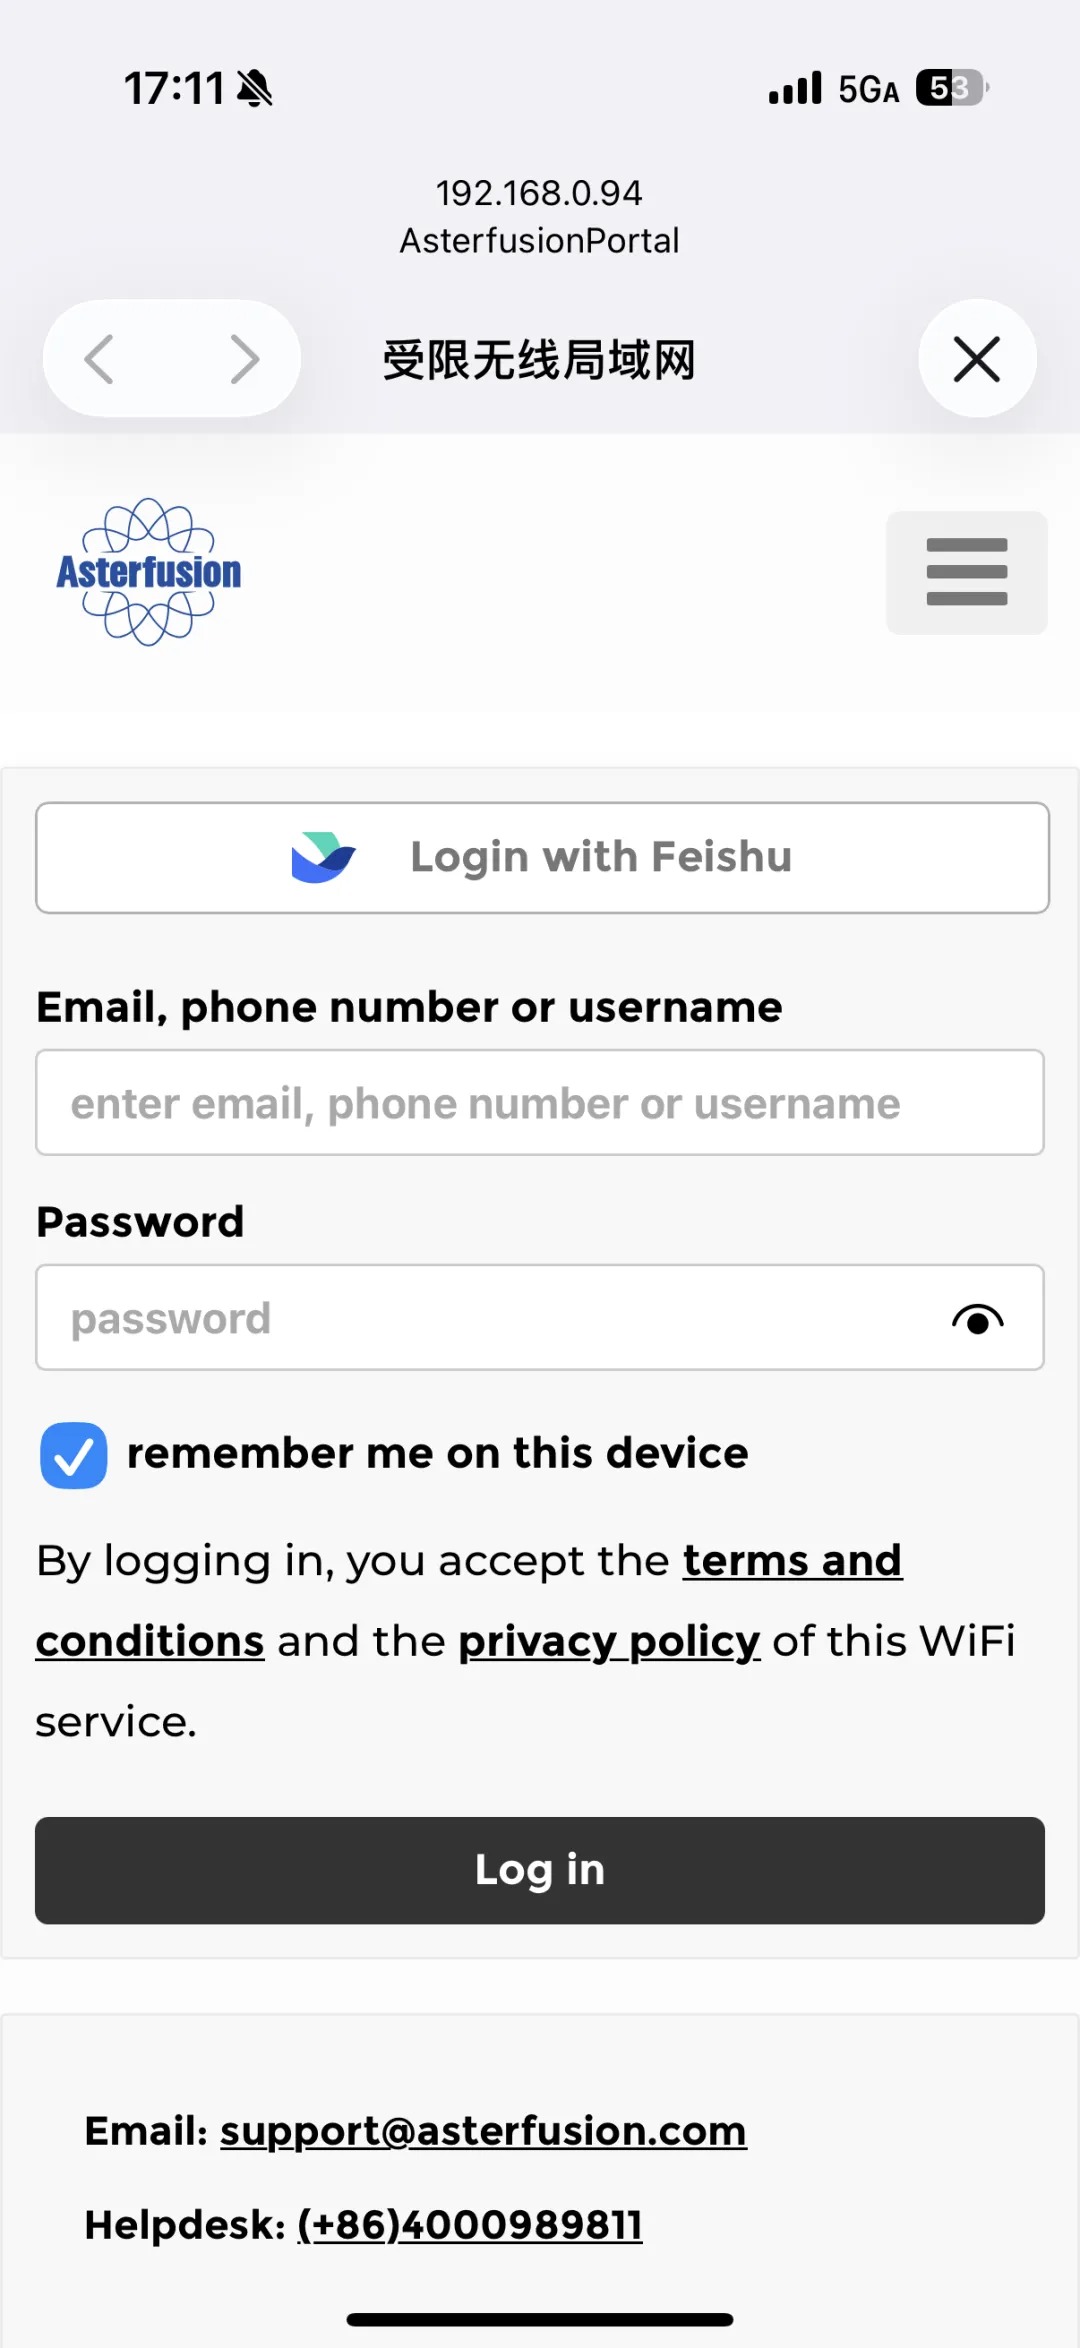Tap the helpdesk phone number link
Image resolution: width=1080 pixels, height=2348 pixels.
470,2225
